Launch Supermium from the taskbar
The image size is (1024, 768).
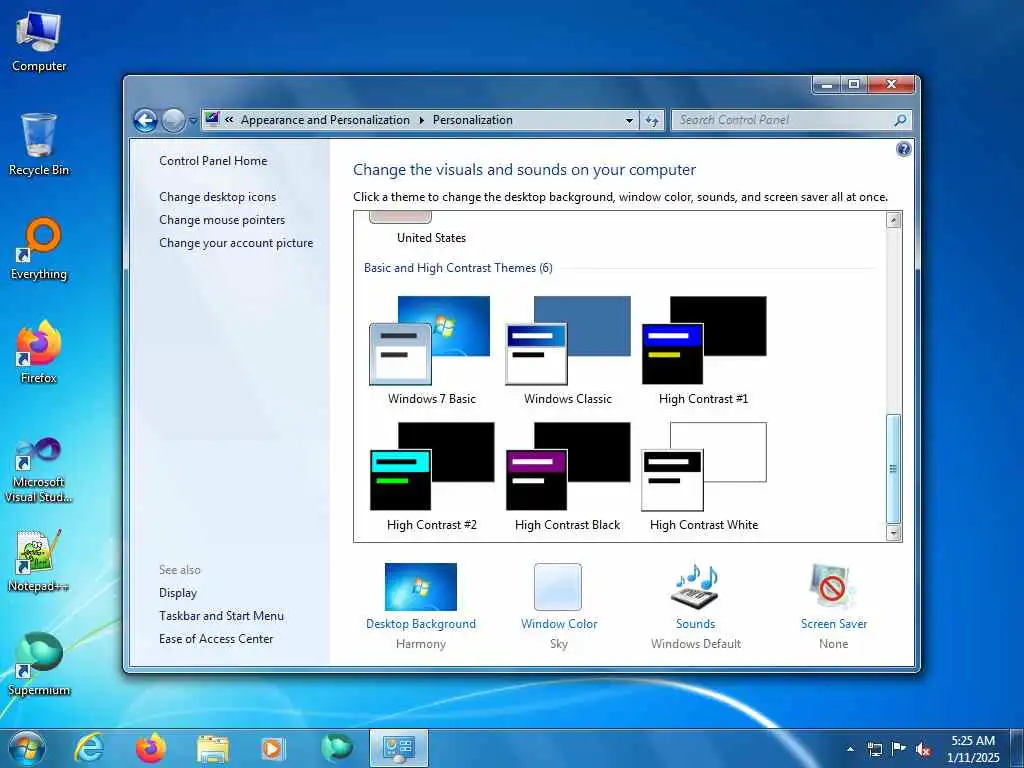tap(337, 748)
